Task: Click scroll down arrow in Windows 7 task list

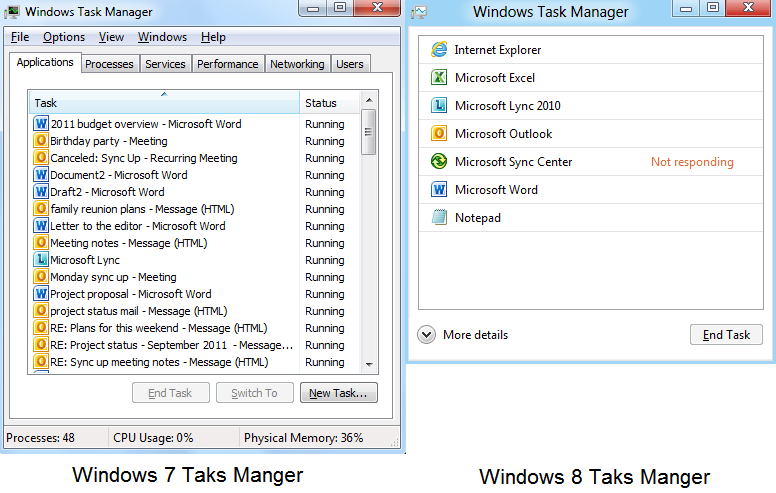Action: point(369,365)
